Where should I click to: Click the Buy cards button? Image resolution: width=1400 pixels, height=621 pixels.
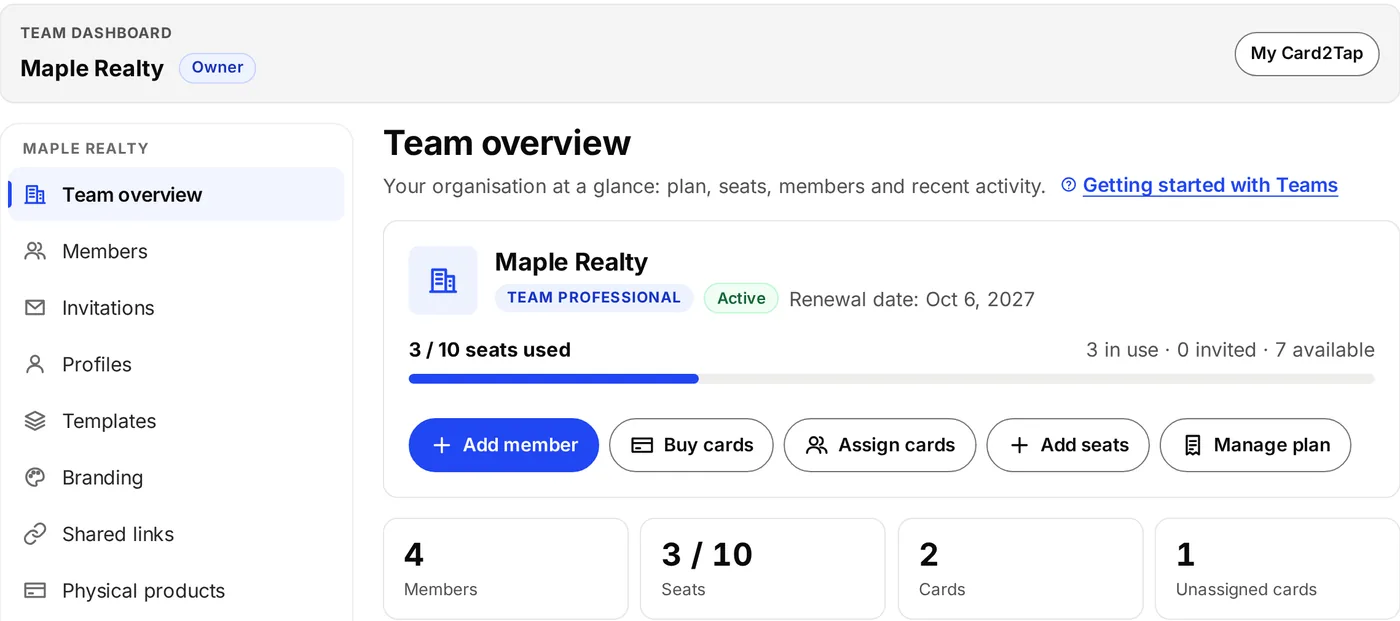coord(691,445)
